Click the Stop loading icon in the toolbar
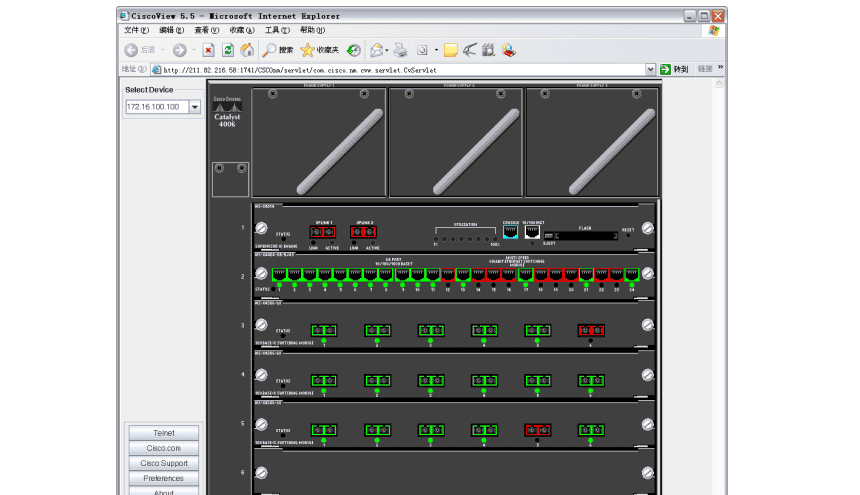This screenshot has height=495, width=860. 208,50
